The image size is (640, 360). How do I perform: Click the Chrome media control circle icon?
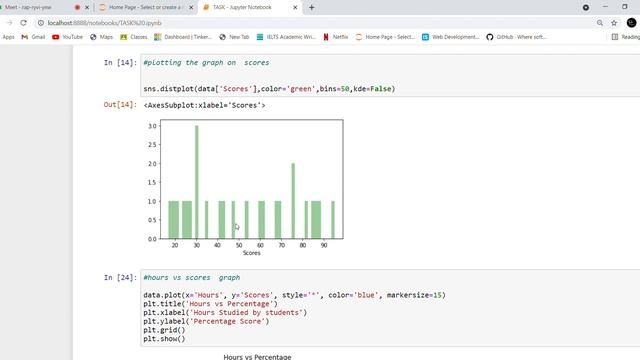(x=586, y=7)
